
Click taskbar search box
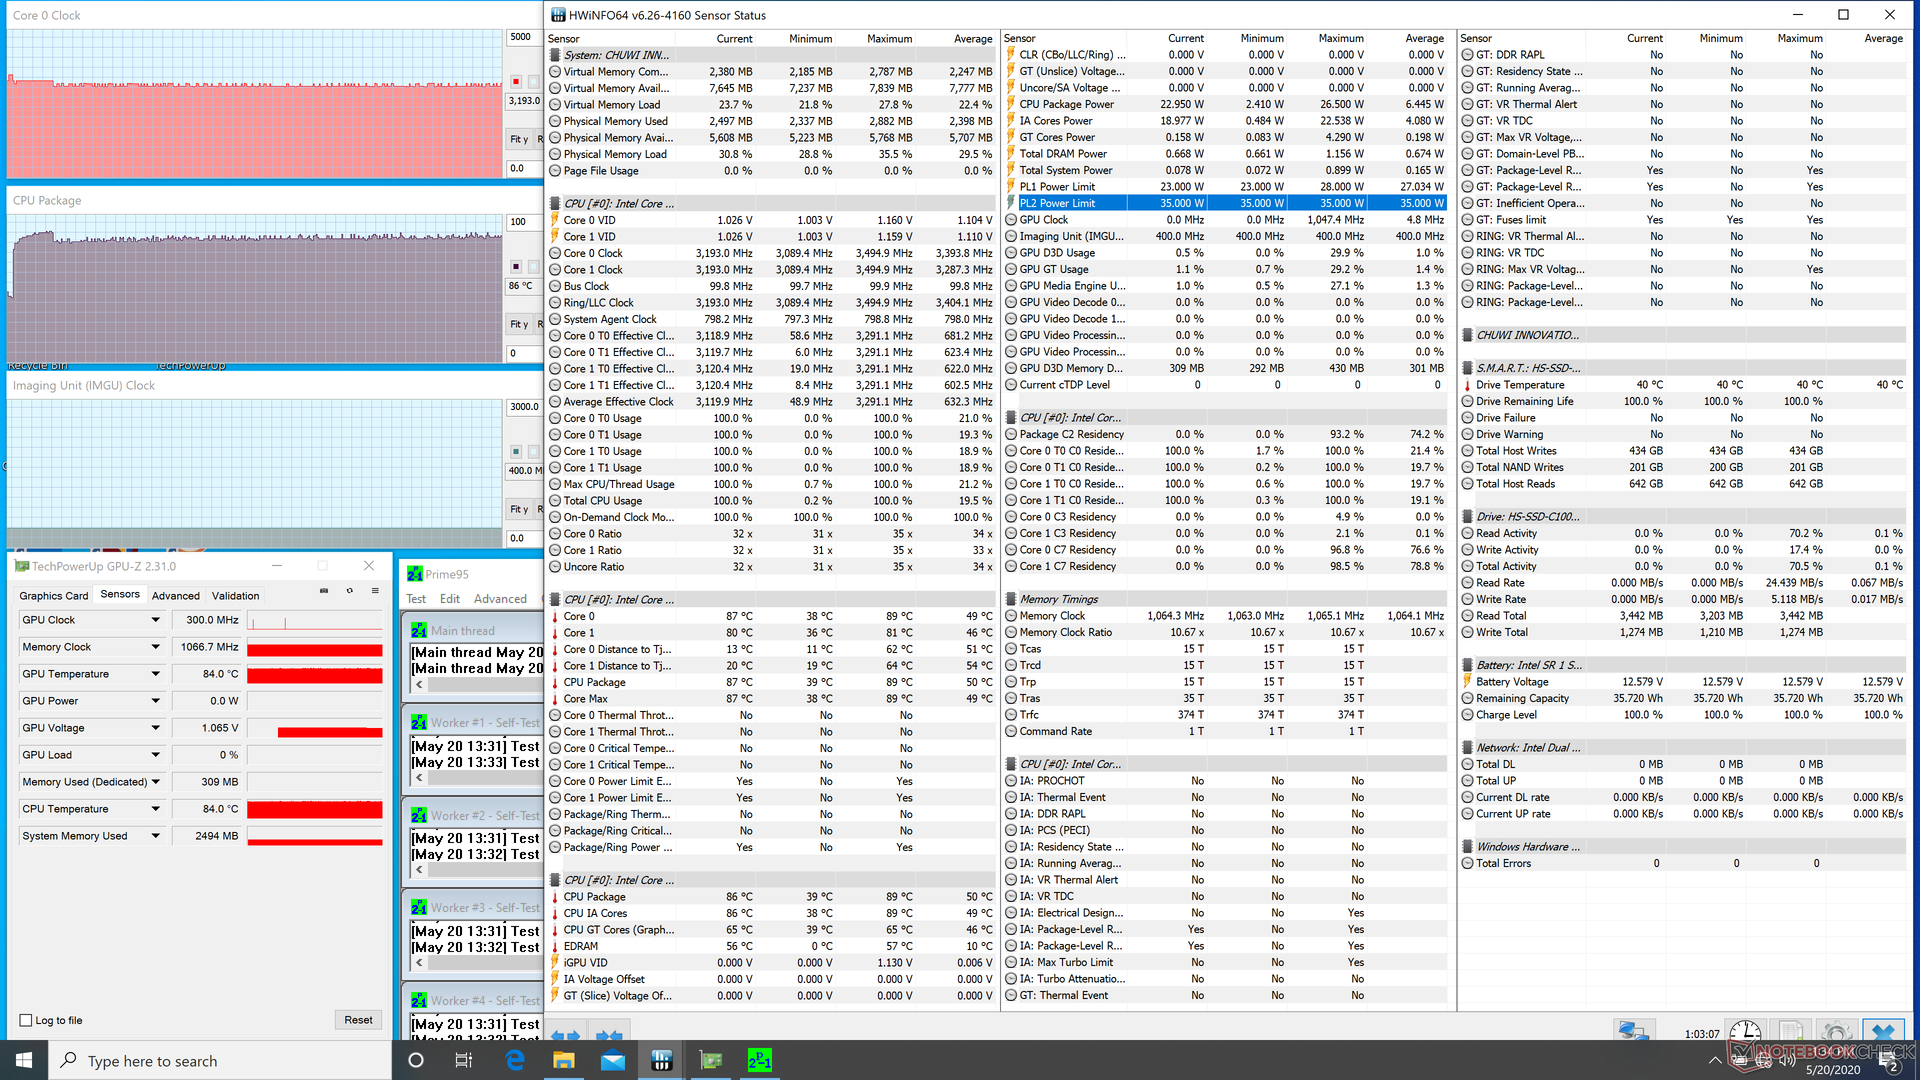tap(219, 1060)
